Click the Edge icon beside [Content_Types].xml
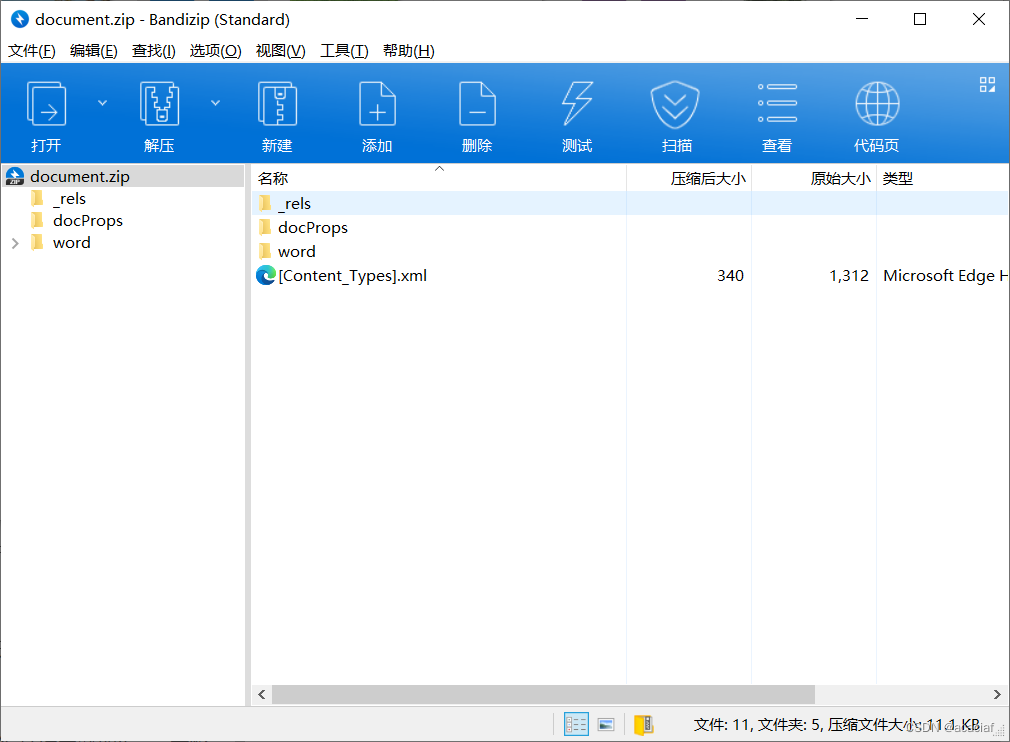 (265, 276)
